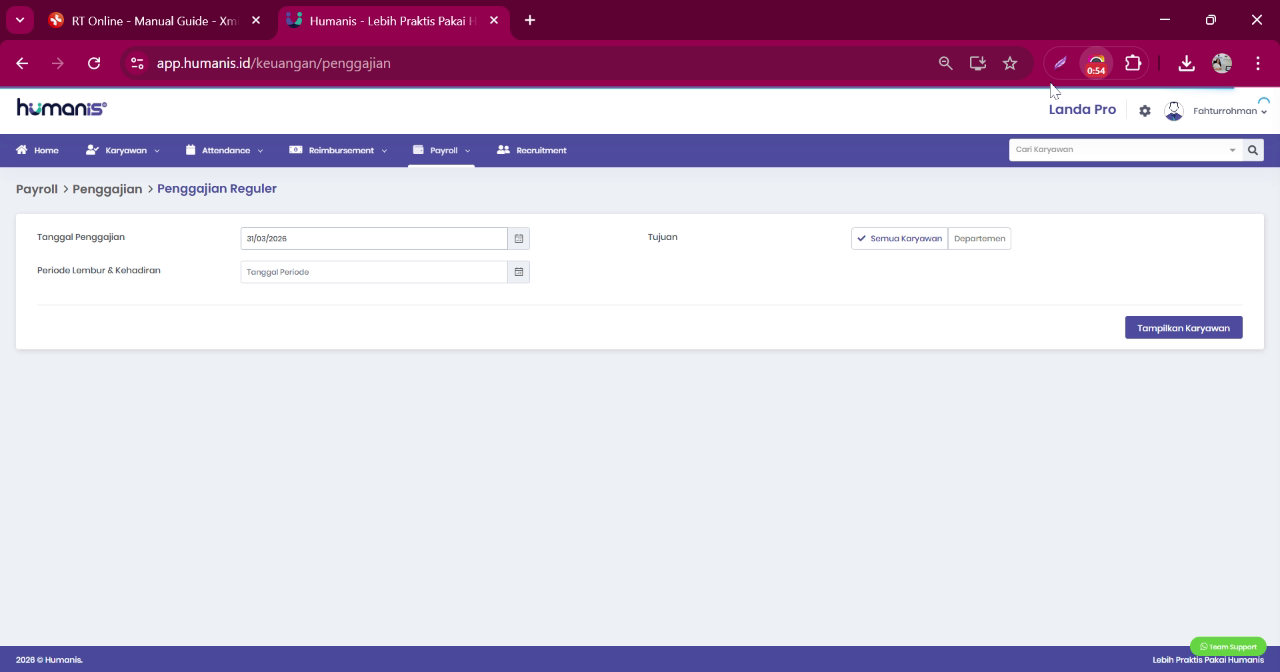
Task: Click the Tampilkan Karyawan button
Action: point(1183,328)
